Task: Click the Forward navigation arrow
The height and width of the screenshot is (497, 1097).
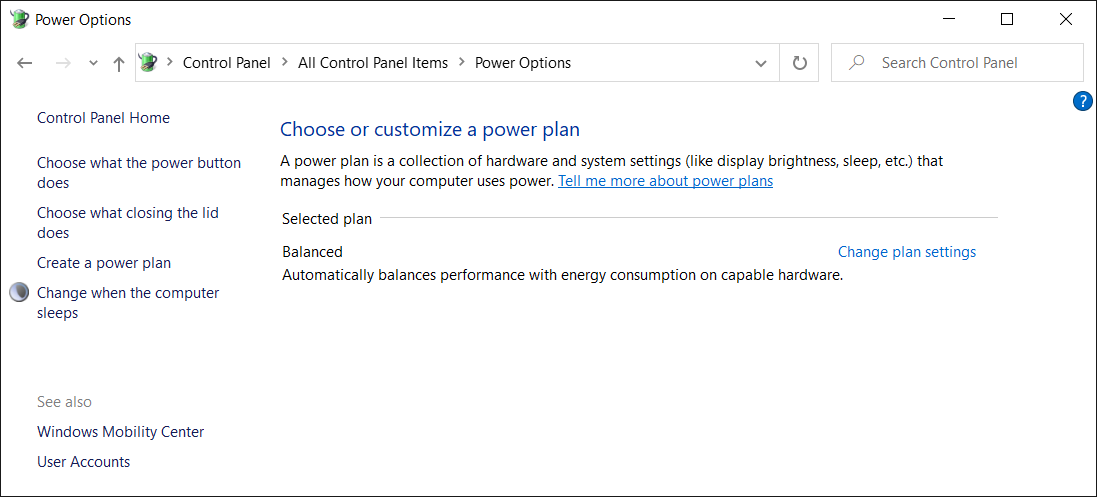Action: (x=63, y=63)
